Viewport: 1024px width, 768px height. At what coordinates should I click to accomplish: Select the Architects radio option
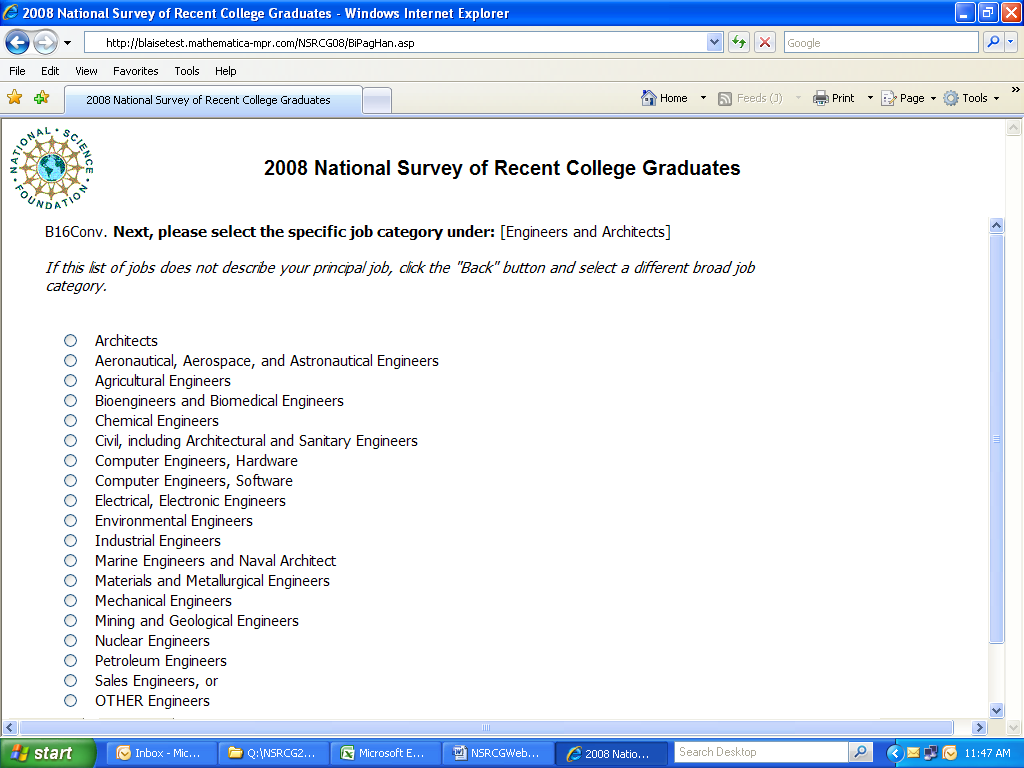click(x=70, y=341)
